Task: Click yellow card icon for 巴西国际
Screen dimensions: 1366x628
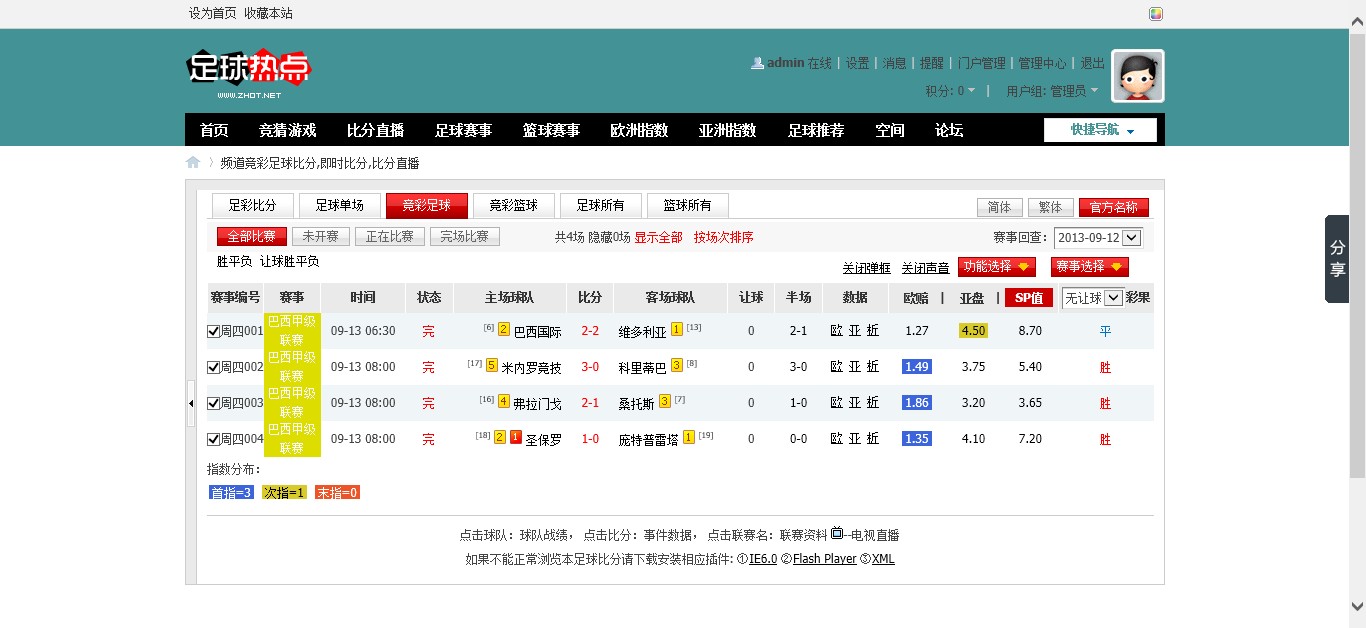Action: click(x=504, y=329)
